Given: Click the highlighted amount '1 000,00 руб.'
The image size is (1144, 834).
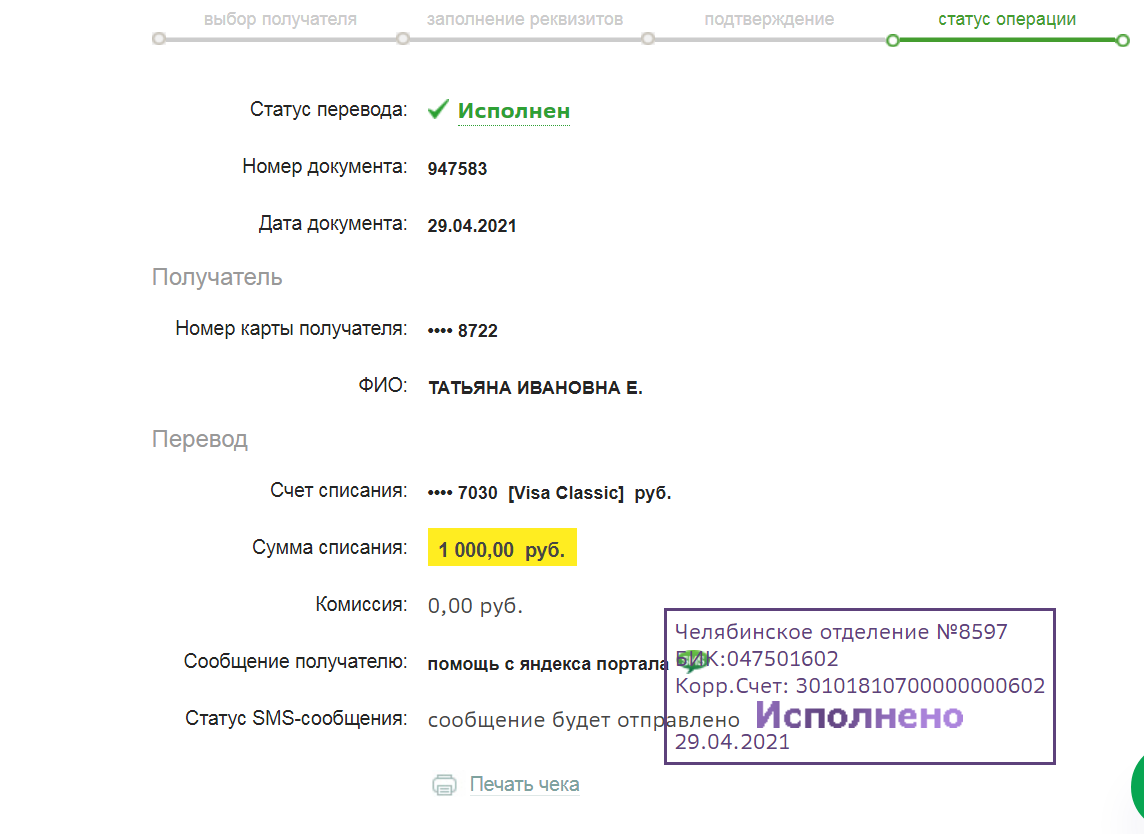Looking at the screenshot, I should pyautogui.click(x=502, y=547).
